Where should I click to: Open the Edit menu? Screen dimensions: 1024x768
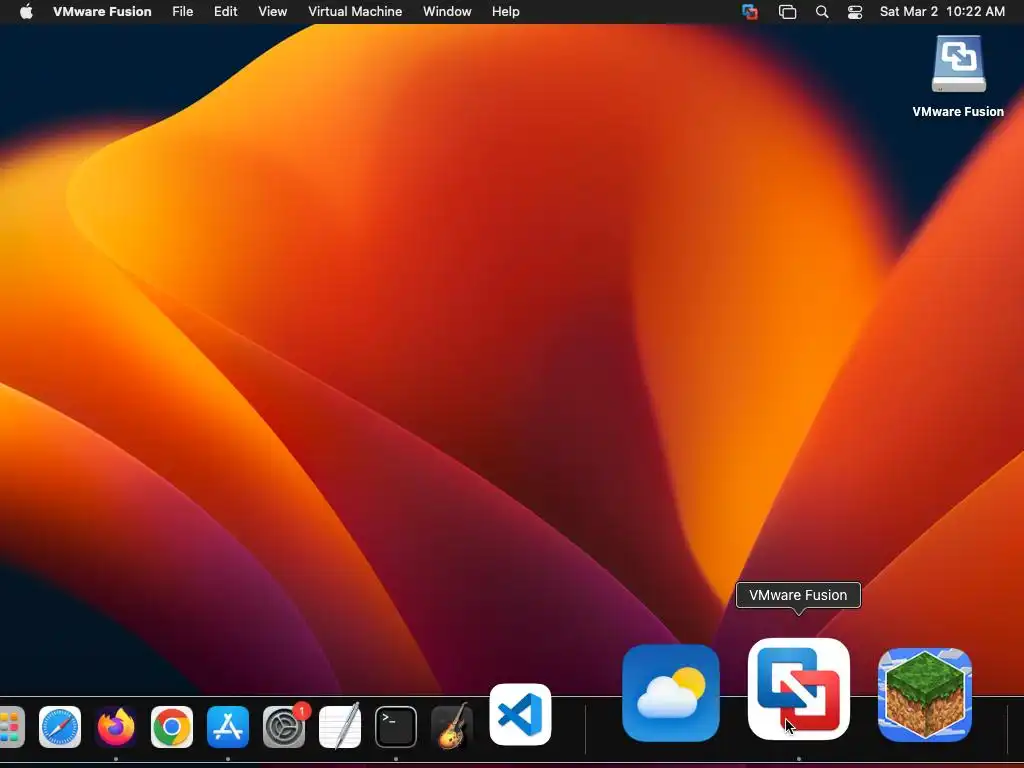(225, 12)
